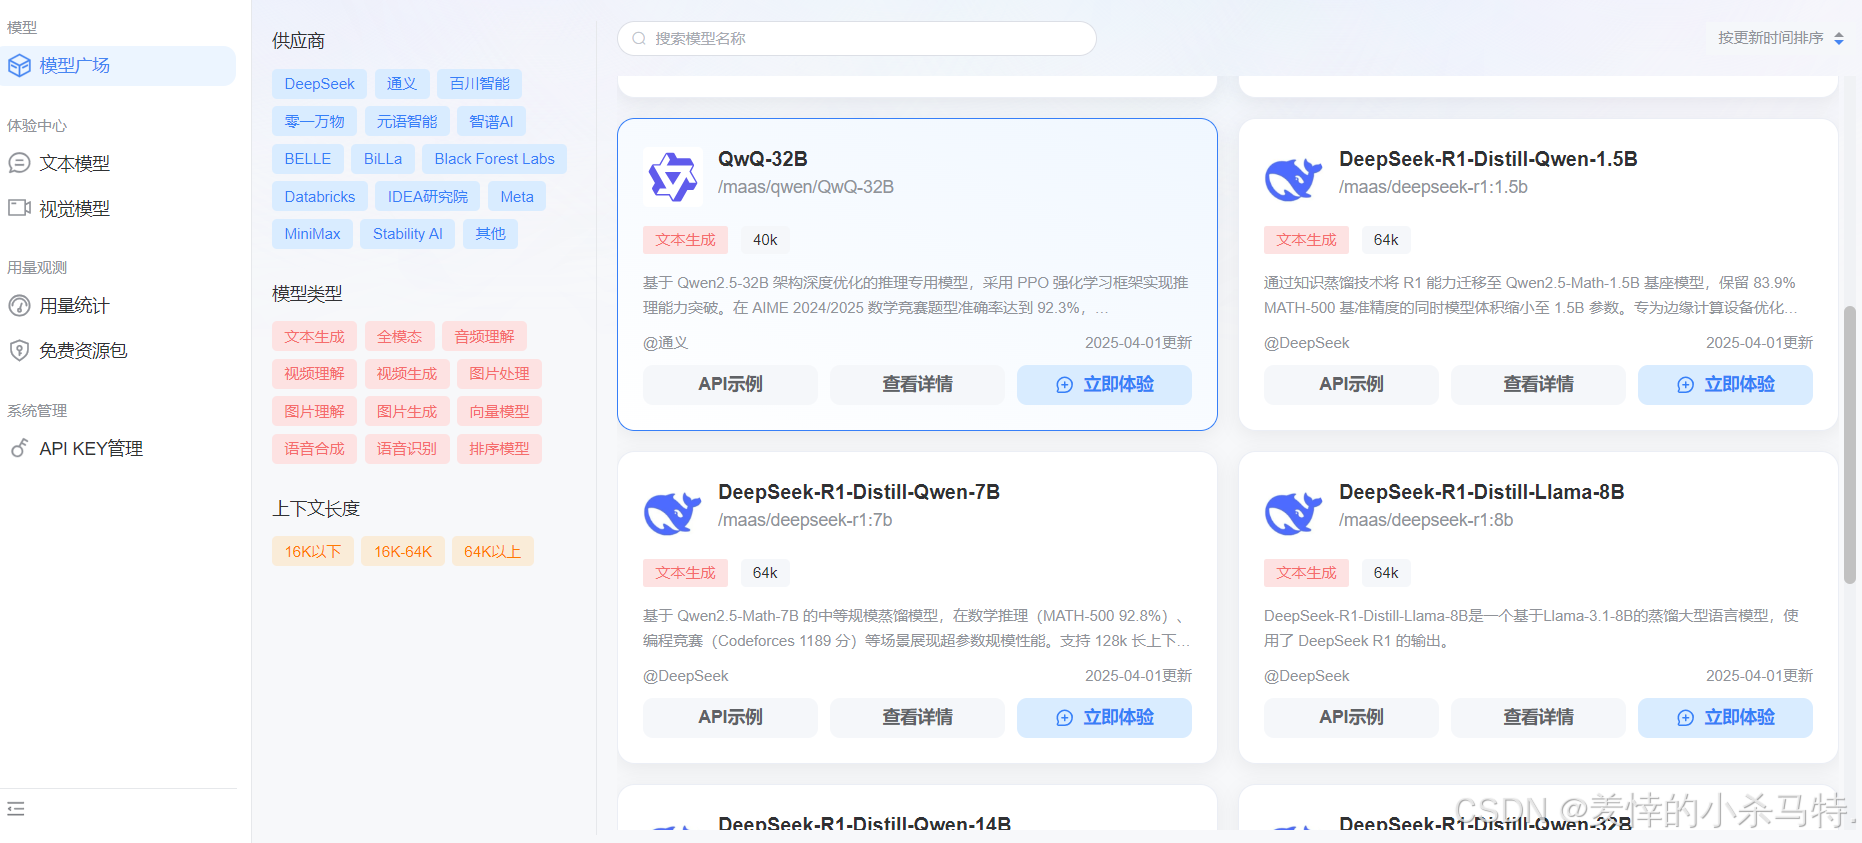Filter context length 64K以上

[x=492, y=552]
